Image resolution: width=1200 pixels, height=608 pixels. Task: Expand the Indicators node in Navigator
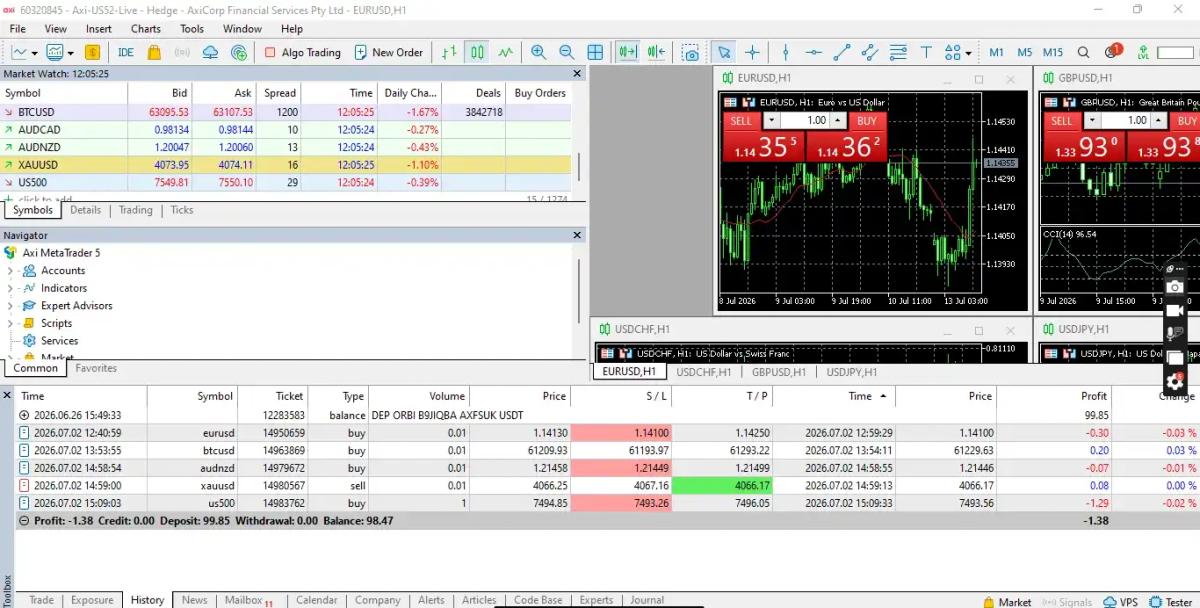tap(10, 288)
